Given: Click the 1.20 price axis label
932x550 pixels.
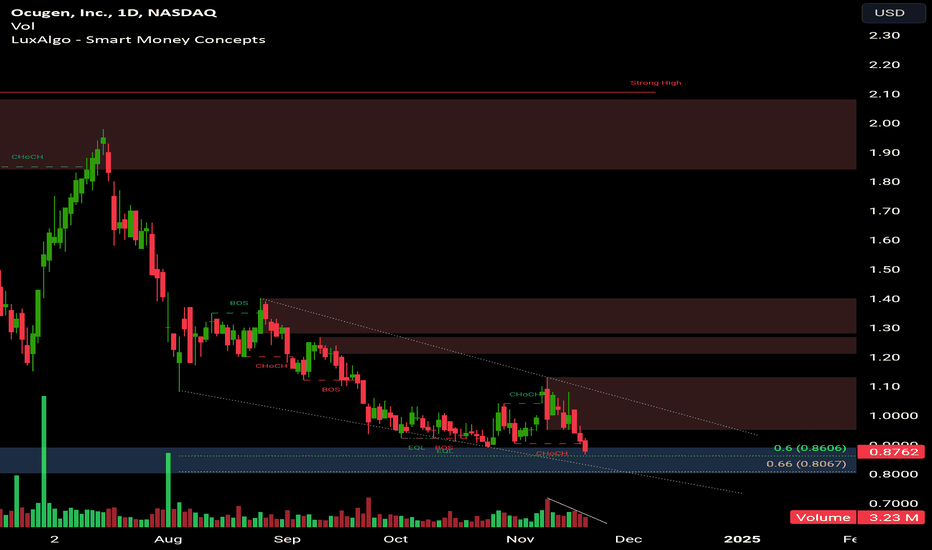Looking at the screenshot, I should tap(884, 357).
